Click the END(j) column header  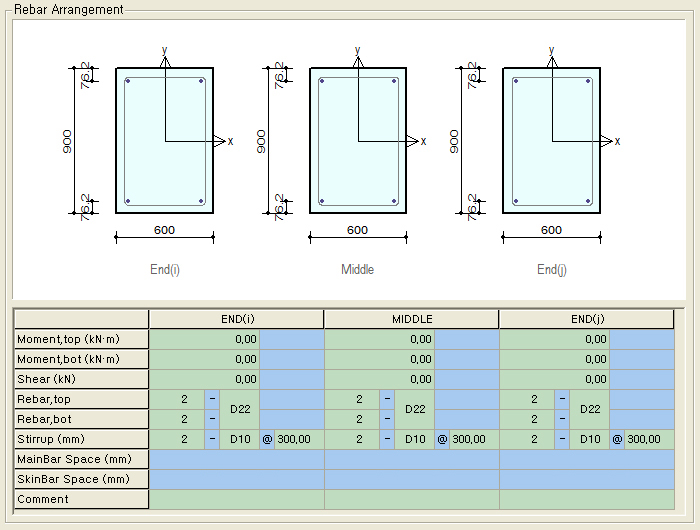[x=587, y=319]
